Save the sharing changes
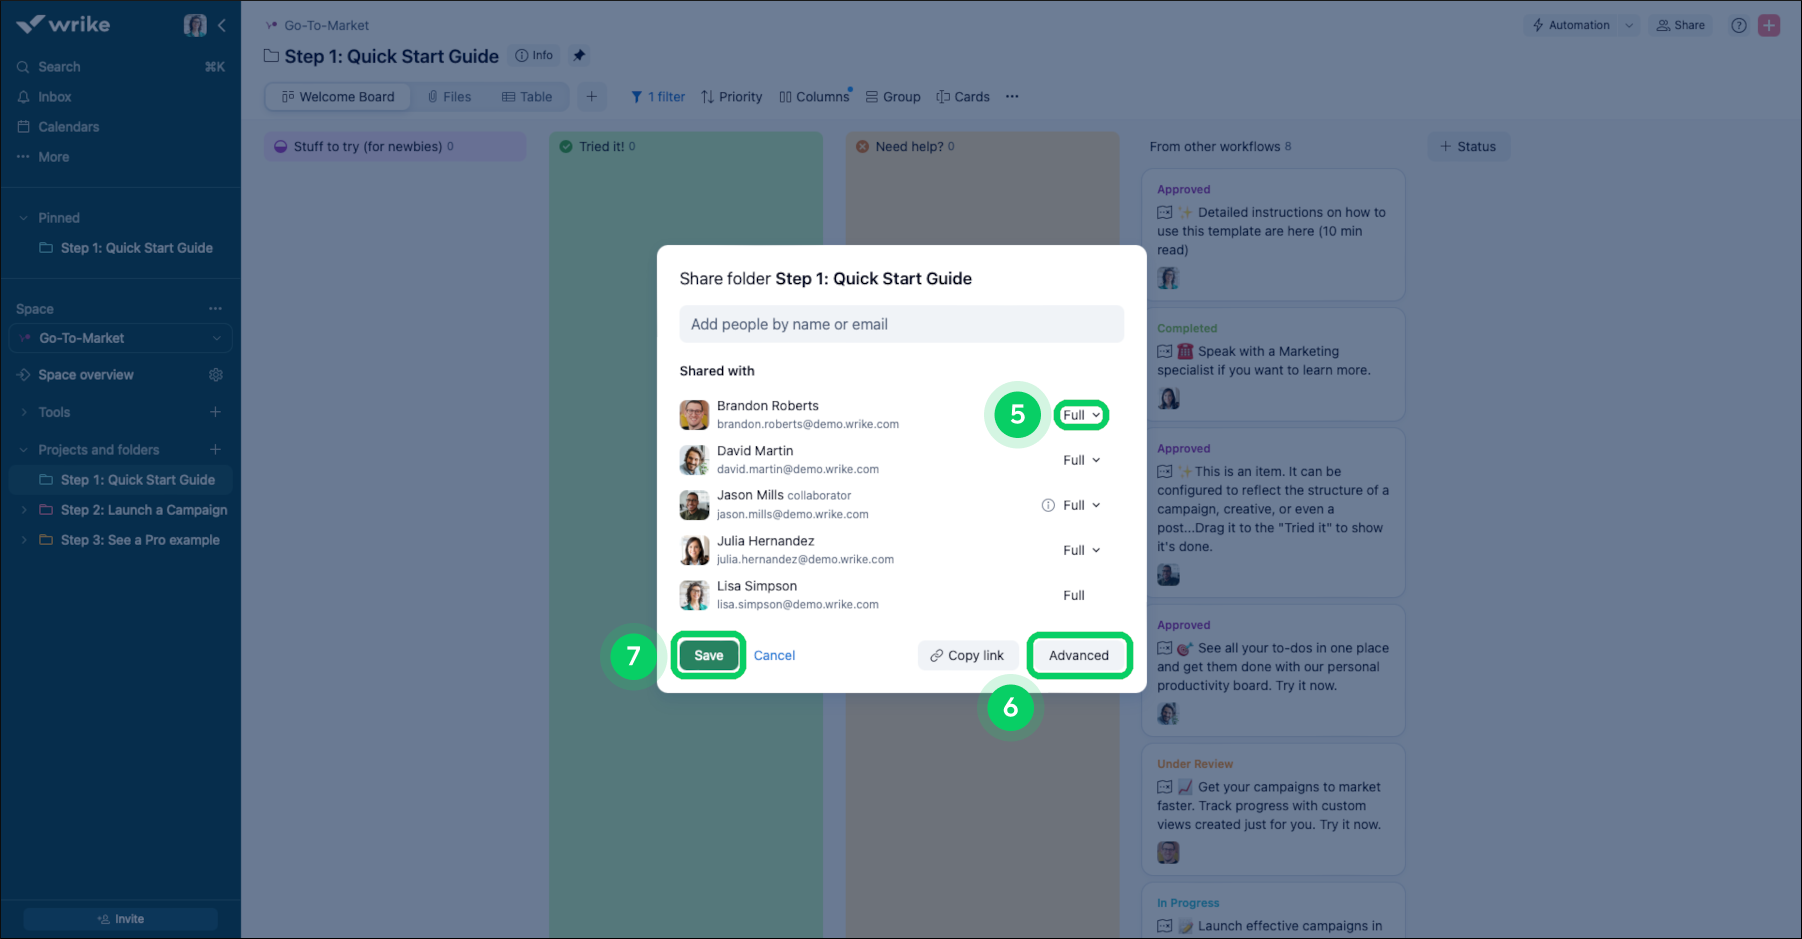 [x=708, y=655]
